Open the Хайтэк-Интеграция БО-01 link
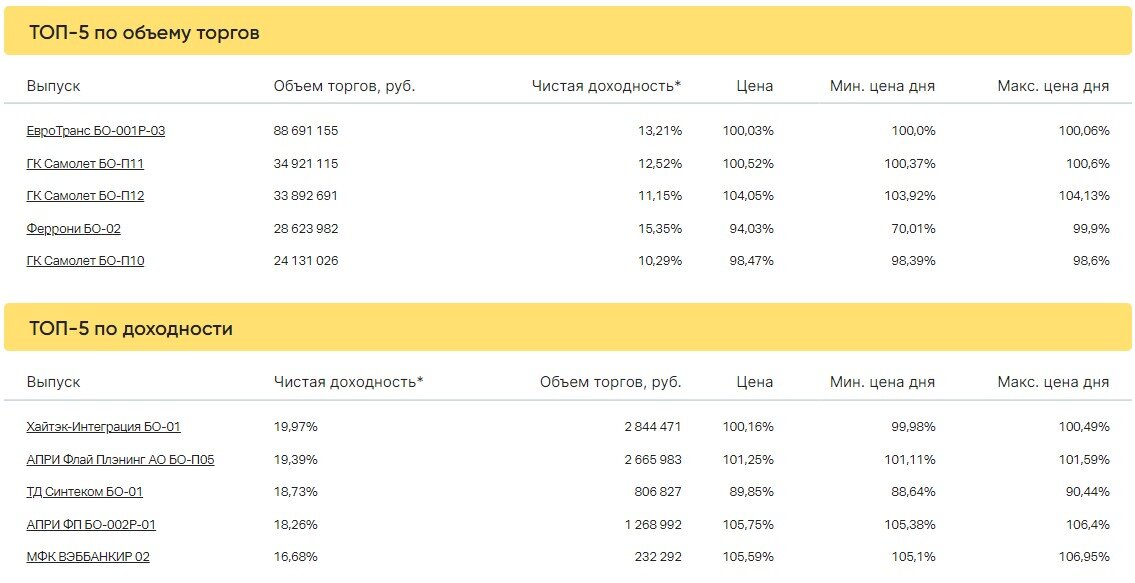This screenshot has width=1135, height=583. pyautogui.click(x=103, y=427)
